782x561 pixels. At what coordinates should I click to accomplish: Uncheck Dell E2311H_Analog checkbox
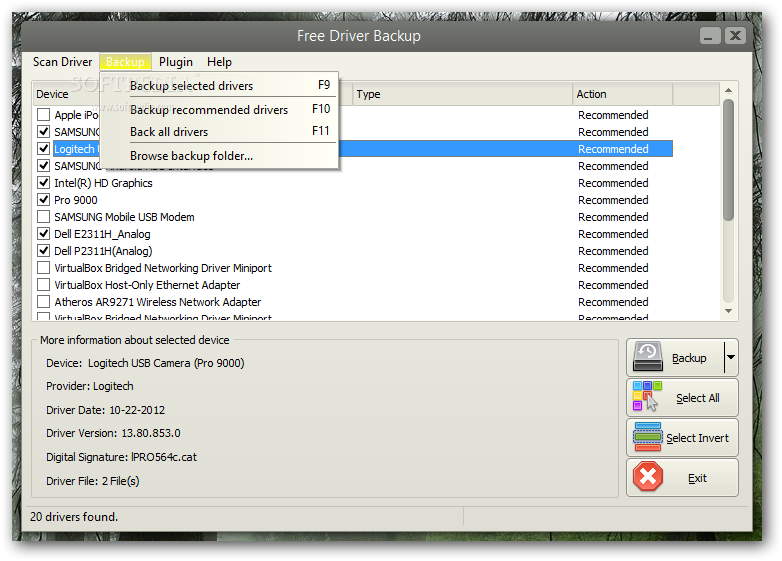point(43,233)
